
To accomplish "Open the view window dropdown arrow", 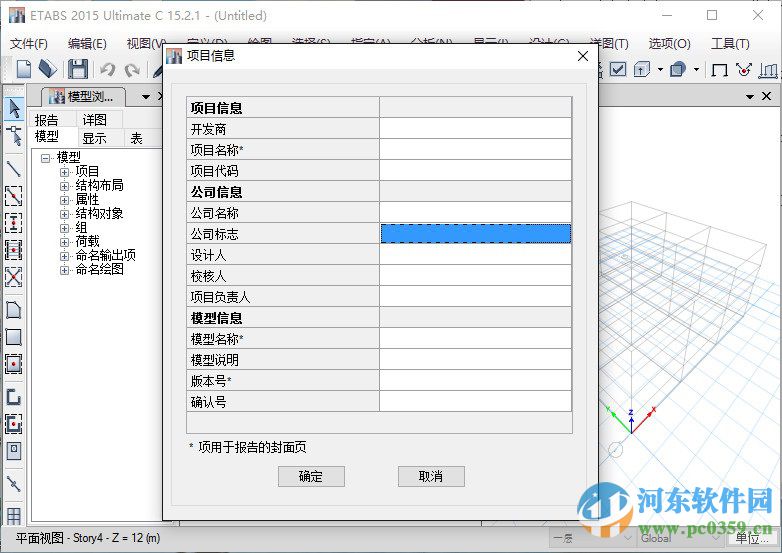I will 750,97.
